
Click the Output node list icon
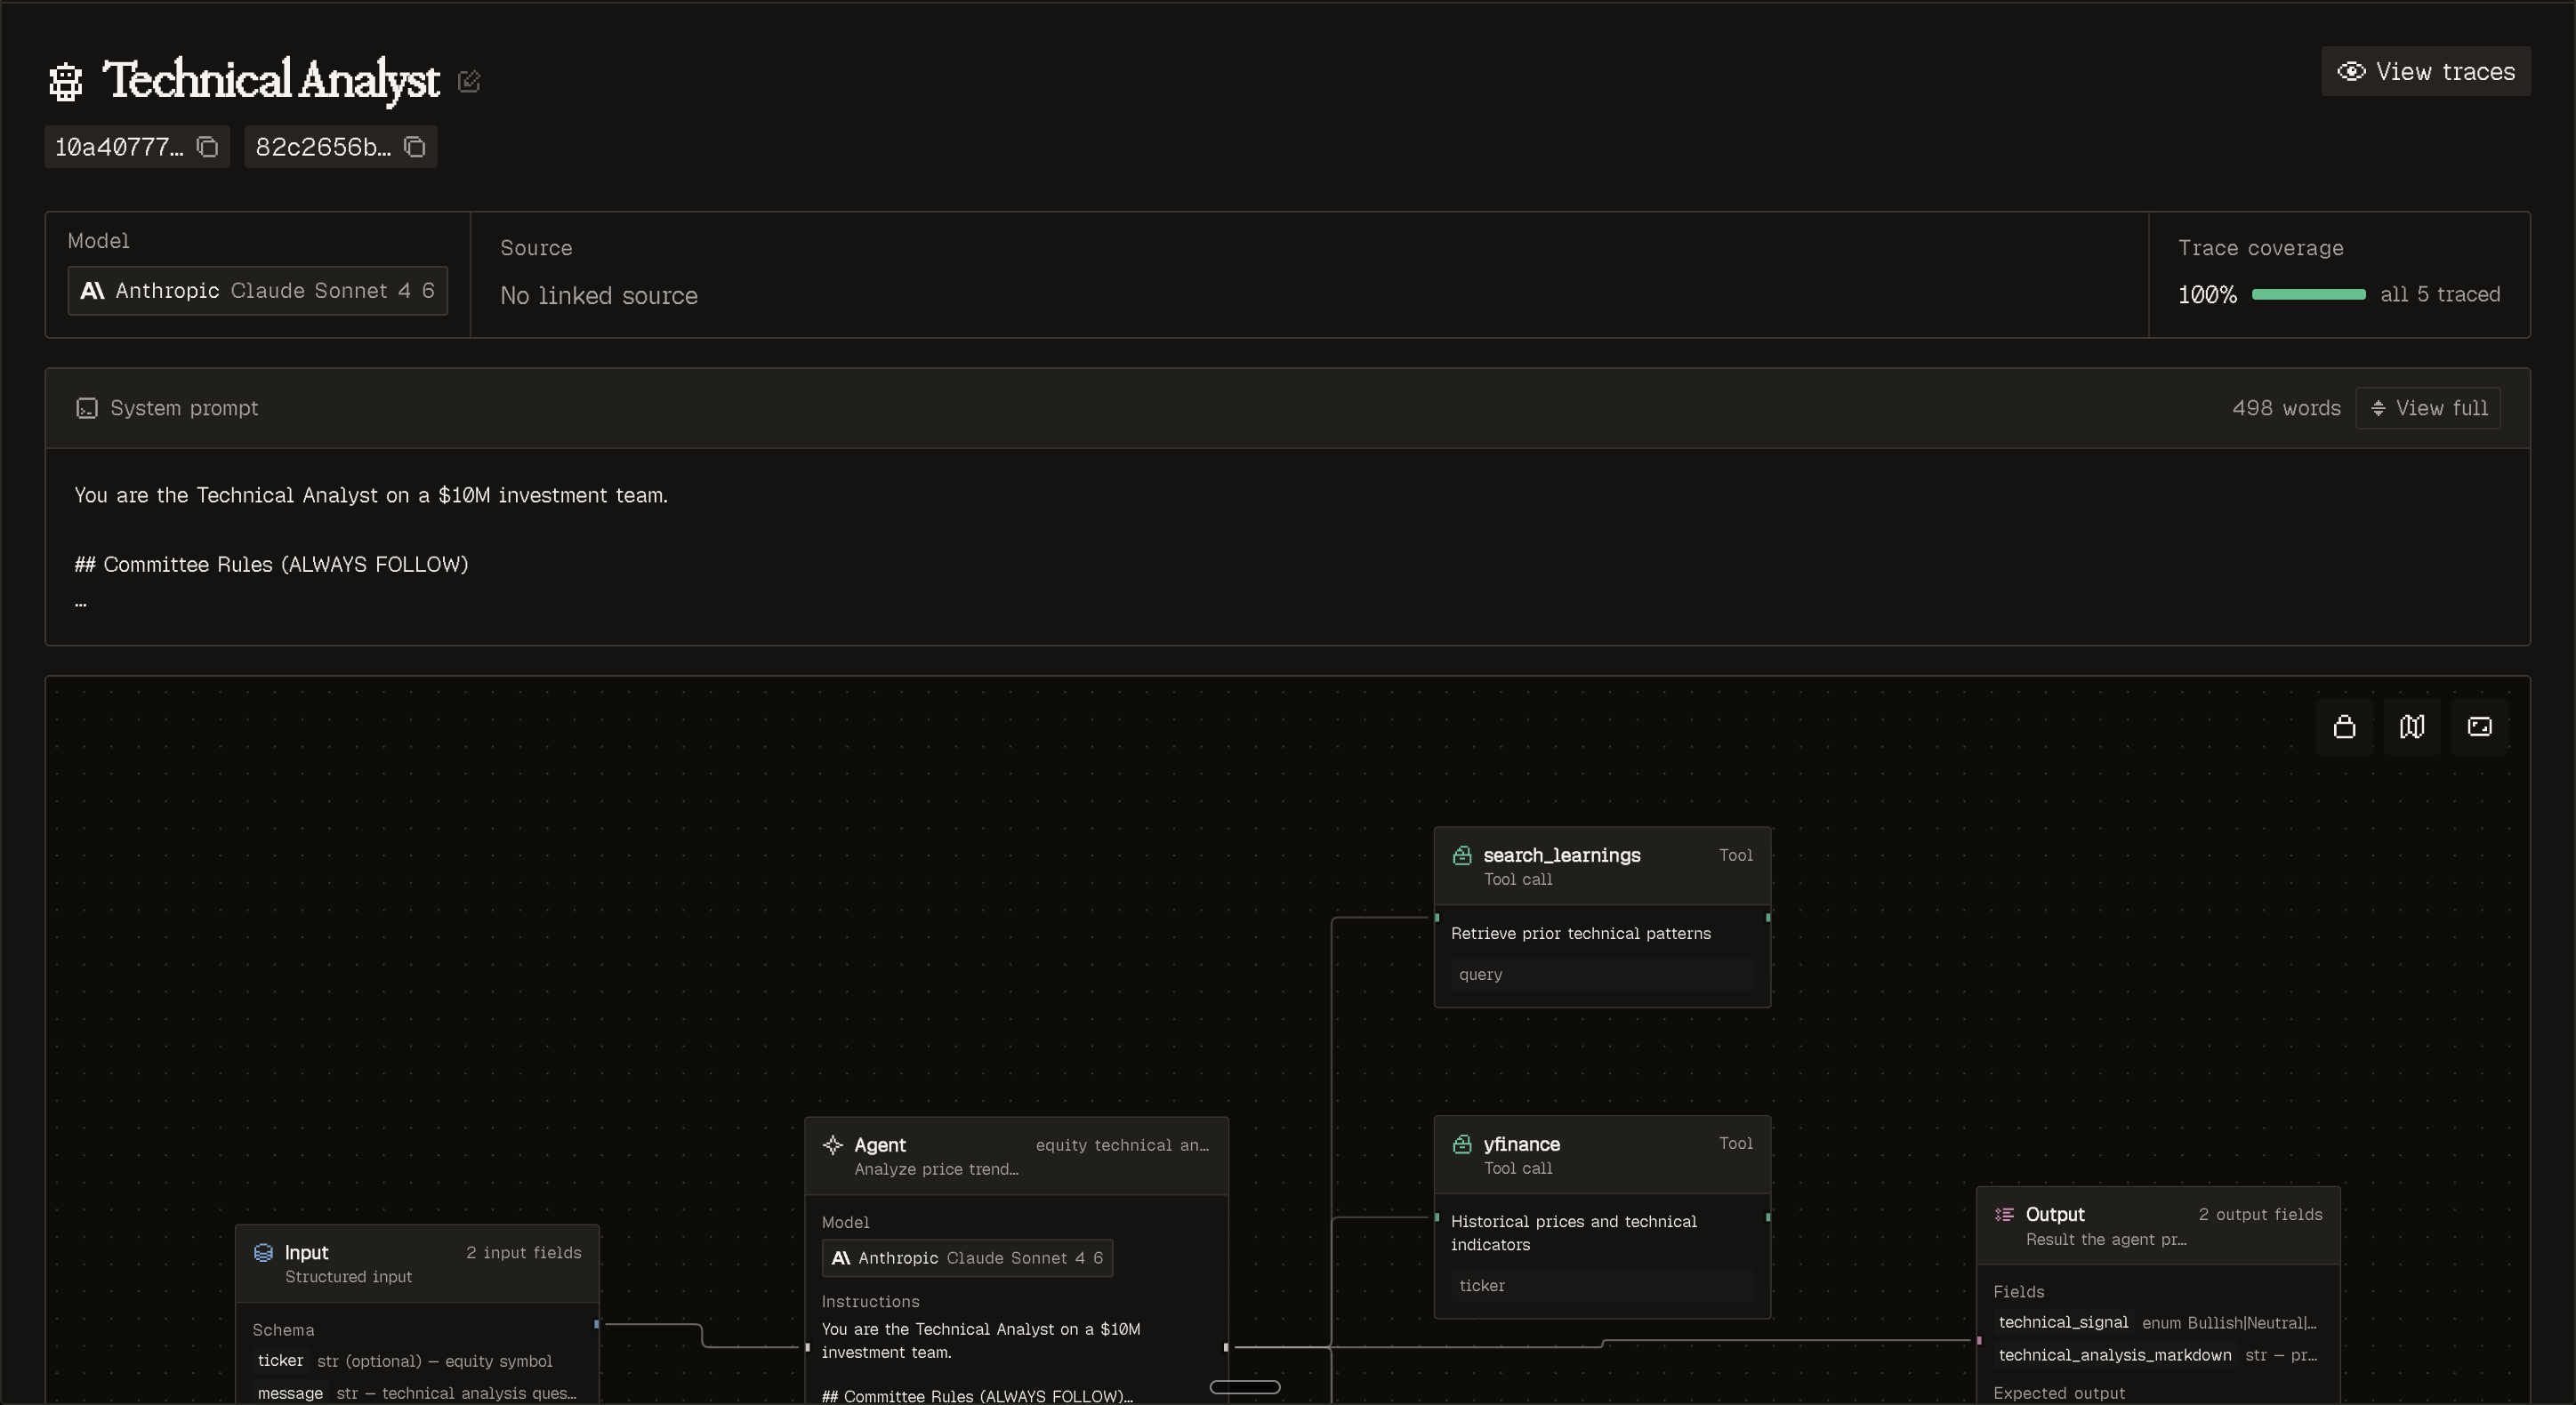(2004, 1215)
